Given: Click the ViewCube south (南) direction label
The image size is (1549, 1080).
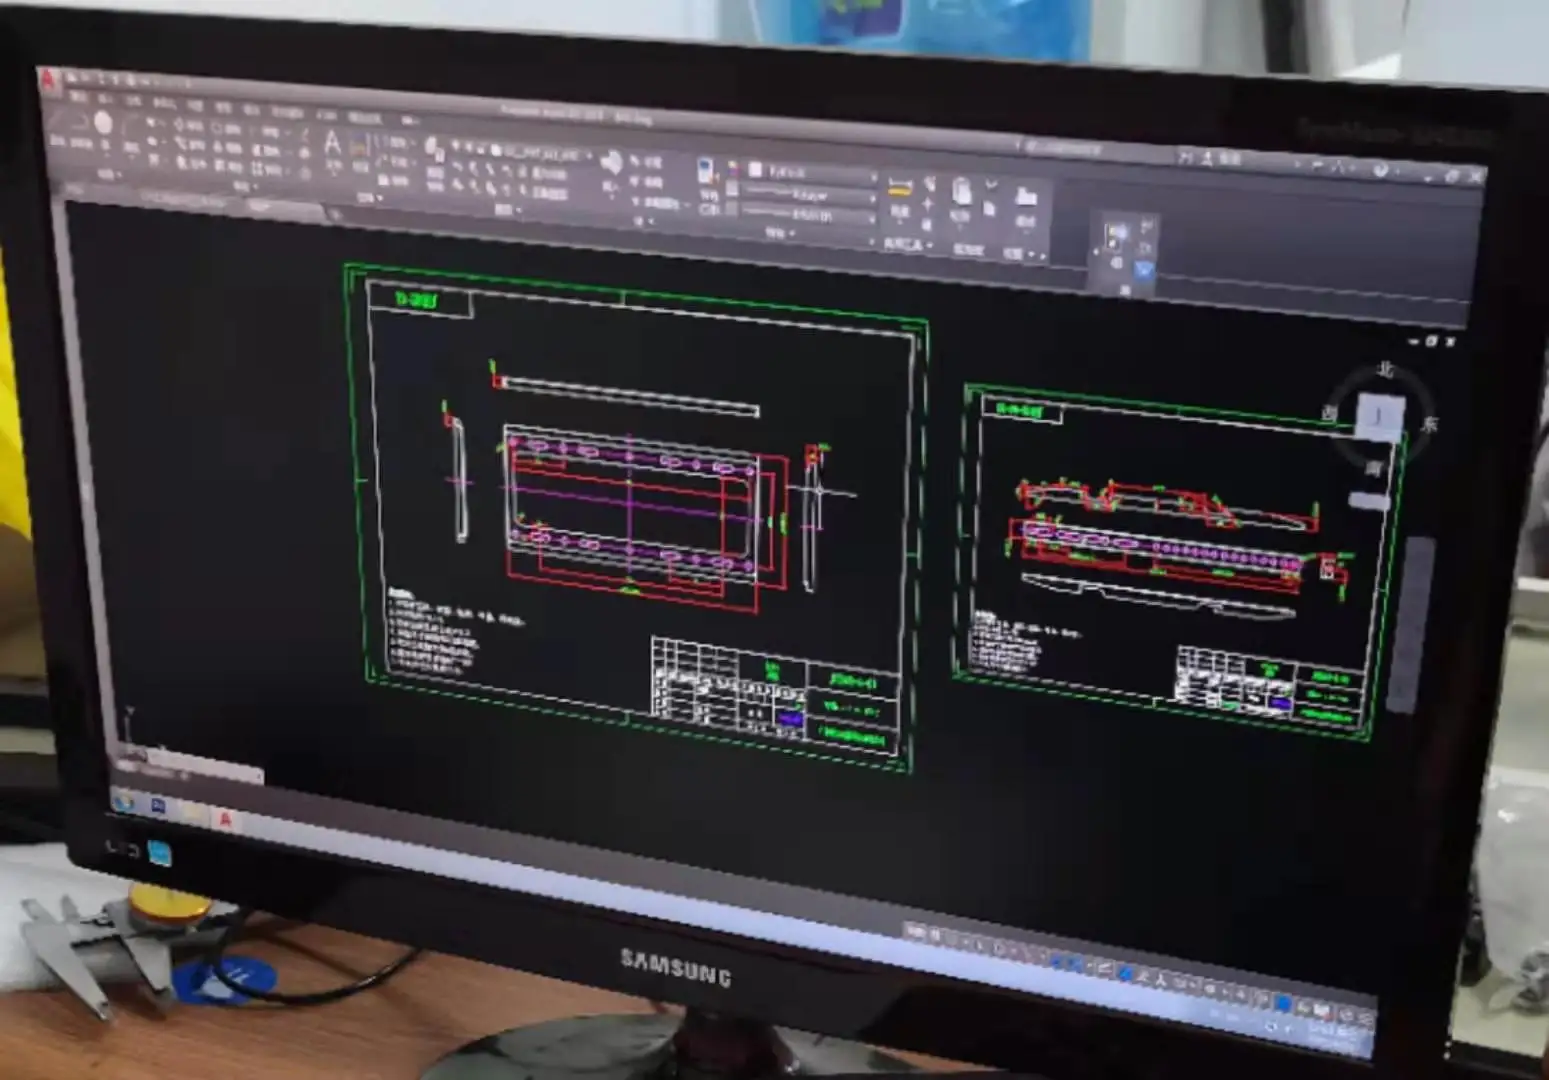Looking at the screenshot, I should click(x=1374, y=468).
